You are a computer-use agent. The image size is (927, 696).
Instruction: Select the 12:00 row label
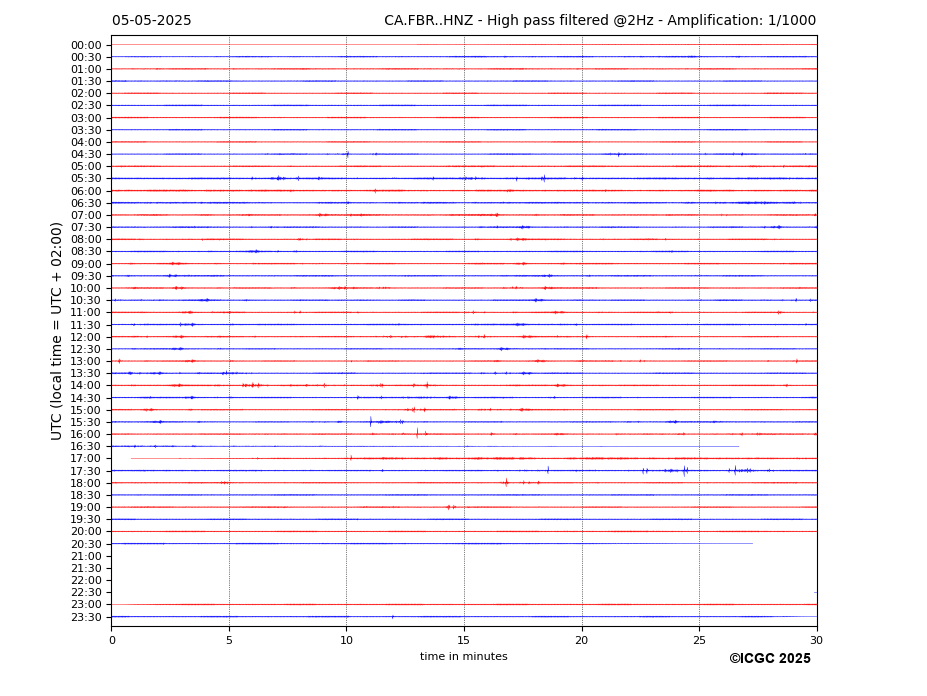point(86,338)
